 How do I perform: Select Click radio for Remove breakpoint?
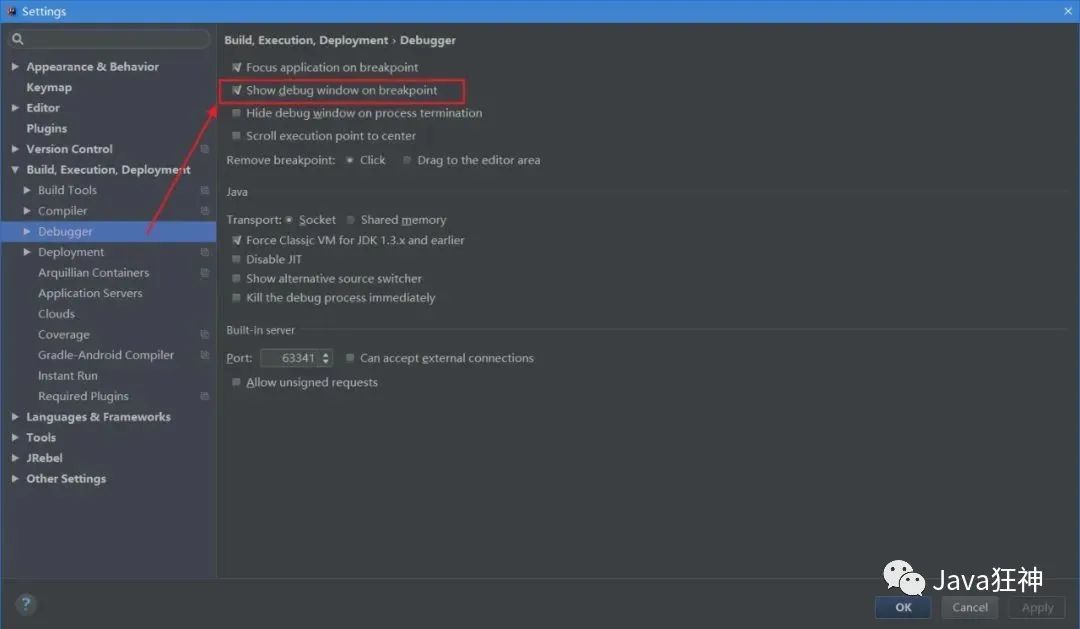tap(350, 160)
